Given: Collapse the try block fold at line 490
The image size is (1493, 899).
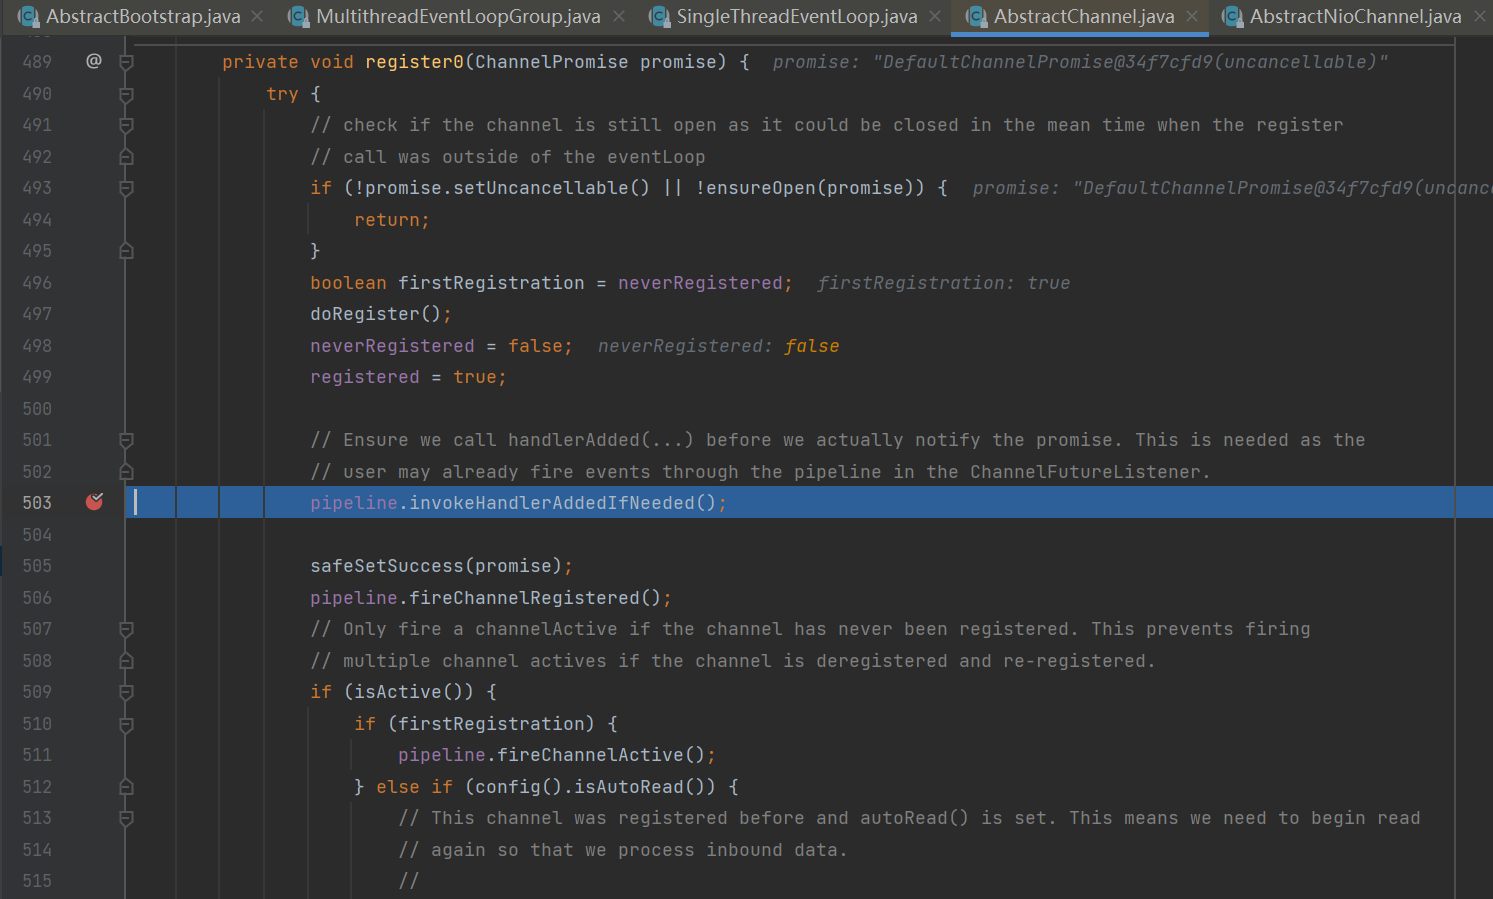Looking at the screenshot, I should click(x=126, y=94).
